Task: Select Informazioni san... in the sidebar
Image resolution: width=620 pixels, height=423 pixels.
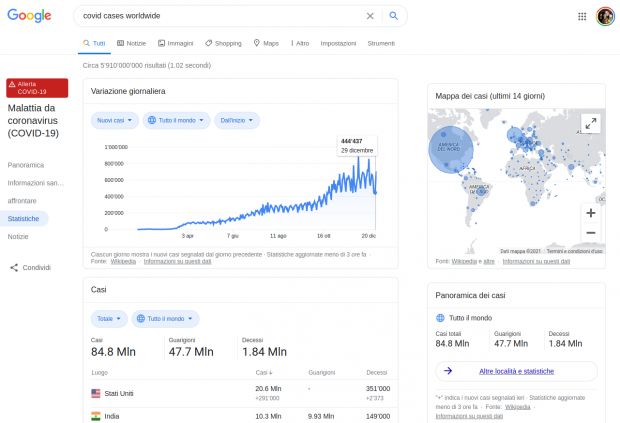Action: [x=36, y=183]
